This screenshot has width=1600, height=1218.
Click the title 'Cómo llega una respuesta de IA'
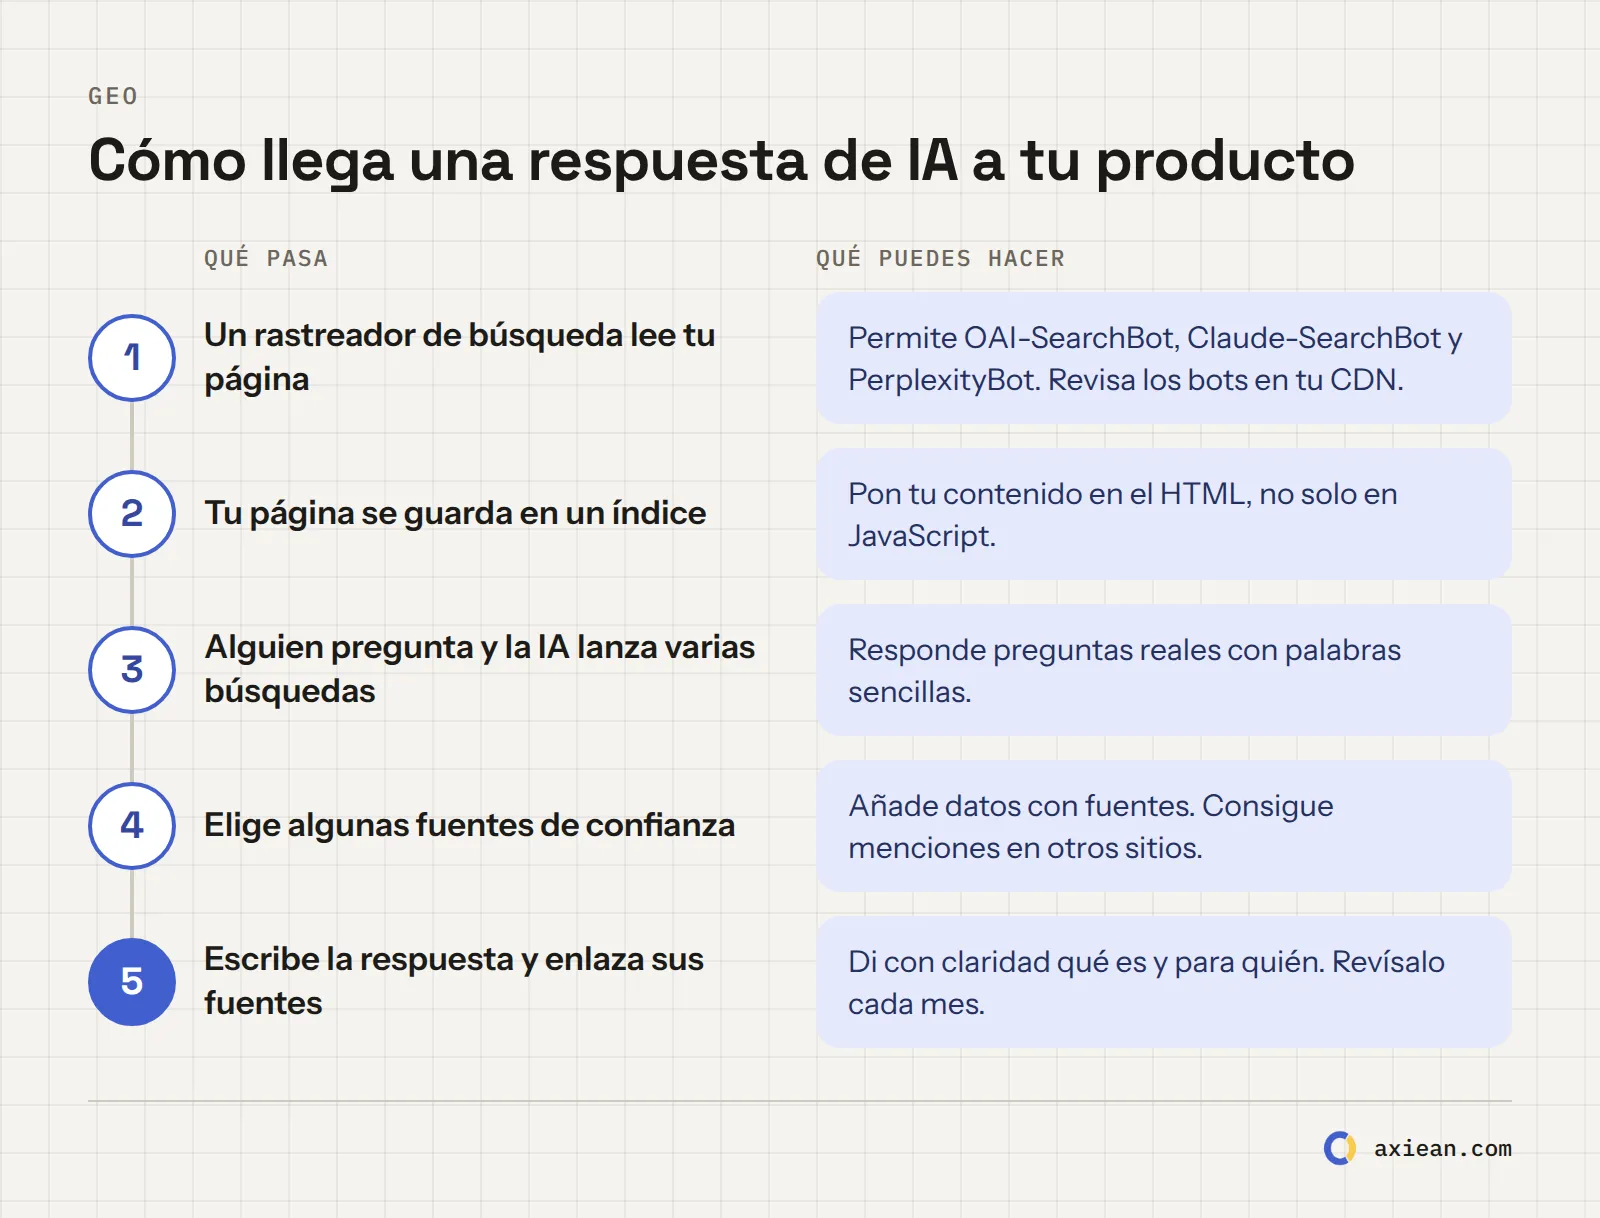pyautogui.click(x=721, y=161)
